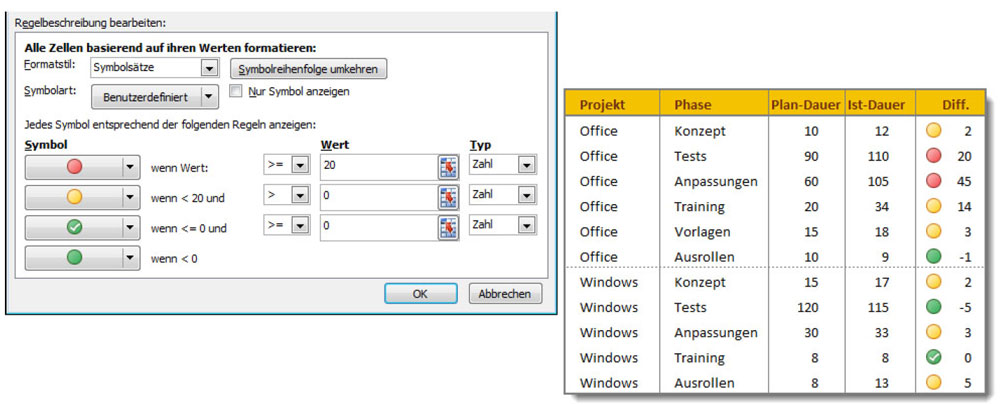The height and width of the screenshot is (404, 1000).
Task: Click red circle symbol button
Action: [x=74, y=167]
